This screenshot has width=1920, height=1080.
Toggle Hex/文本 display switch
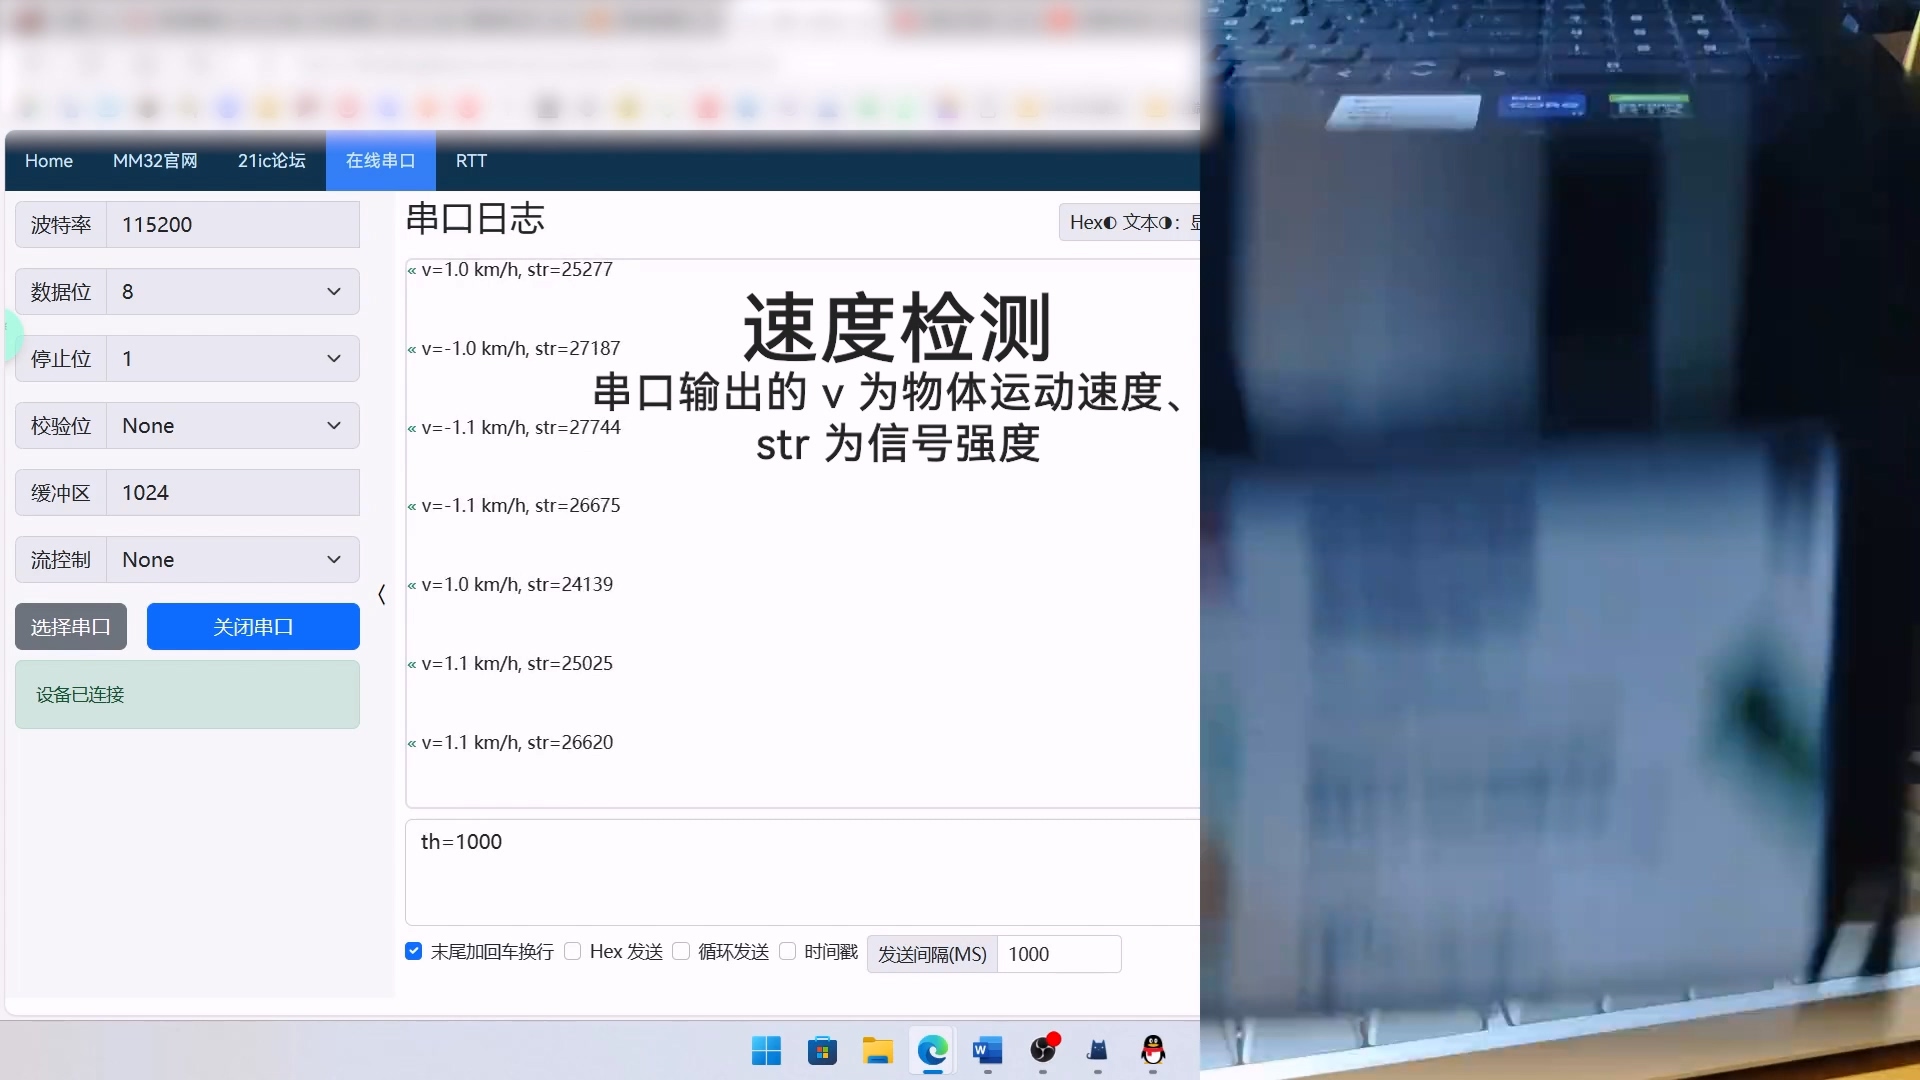click(1128, 222)
